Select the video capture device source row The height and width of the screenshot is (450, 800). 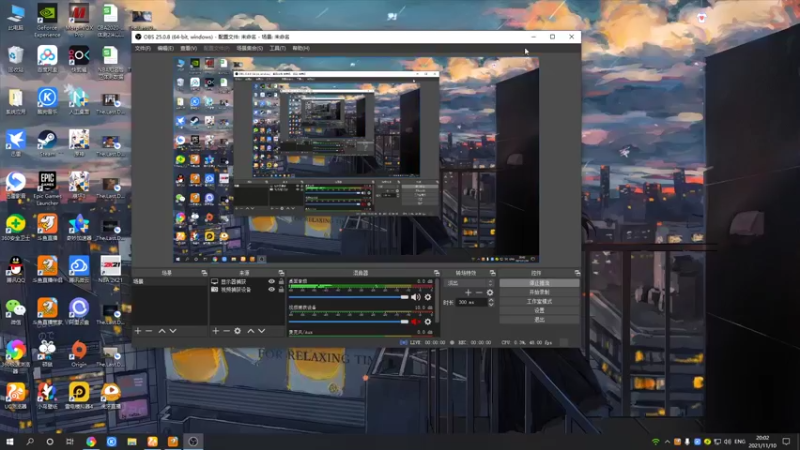[247, 289]
